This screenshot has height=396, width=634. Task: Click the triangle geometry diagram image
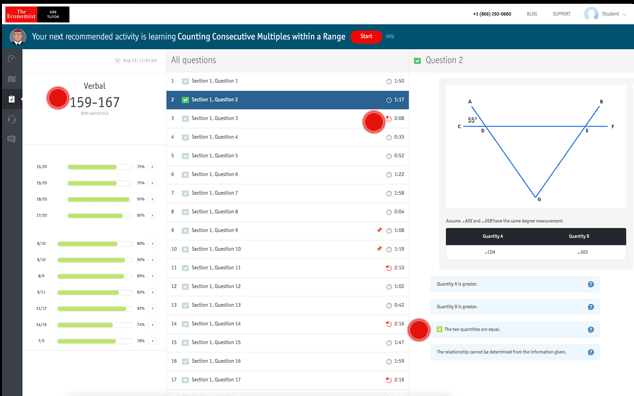pos(536,147)
